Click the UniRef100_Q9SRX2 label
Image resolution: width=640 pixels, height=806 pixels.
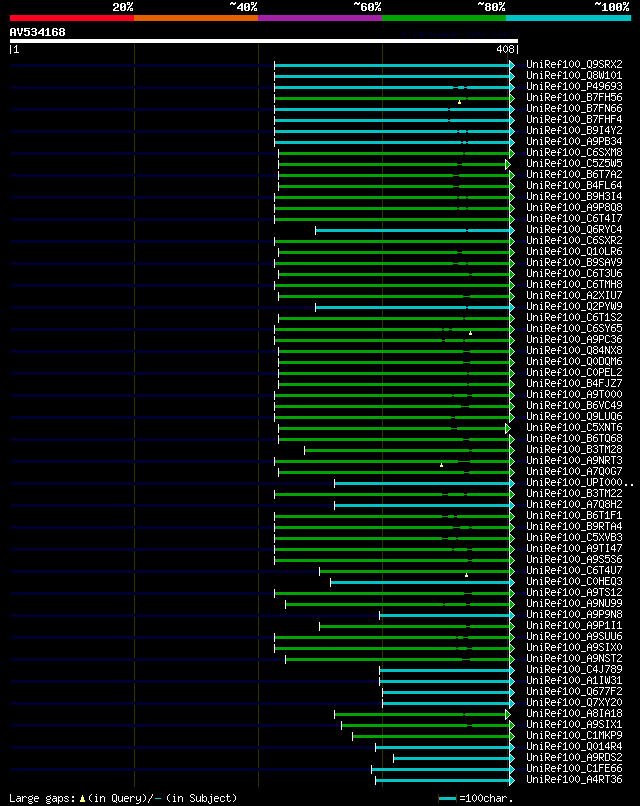click(574, 64)
